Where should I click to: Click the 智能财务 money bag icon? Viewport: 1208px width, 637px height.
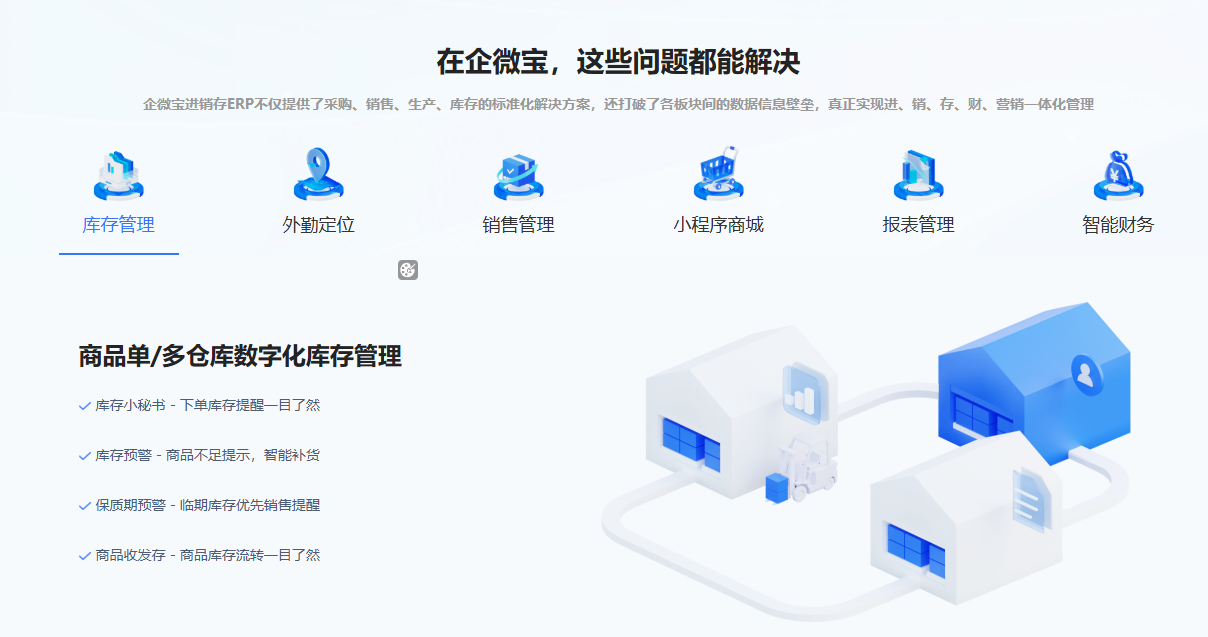point(1119,175)
